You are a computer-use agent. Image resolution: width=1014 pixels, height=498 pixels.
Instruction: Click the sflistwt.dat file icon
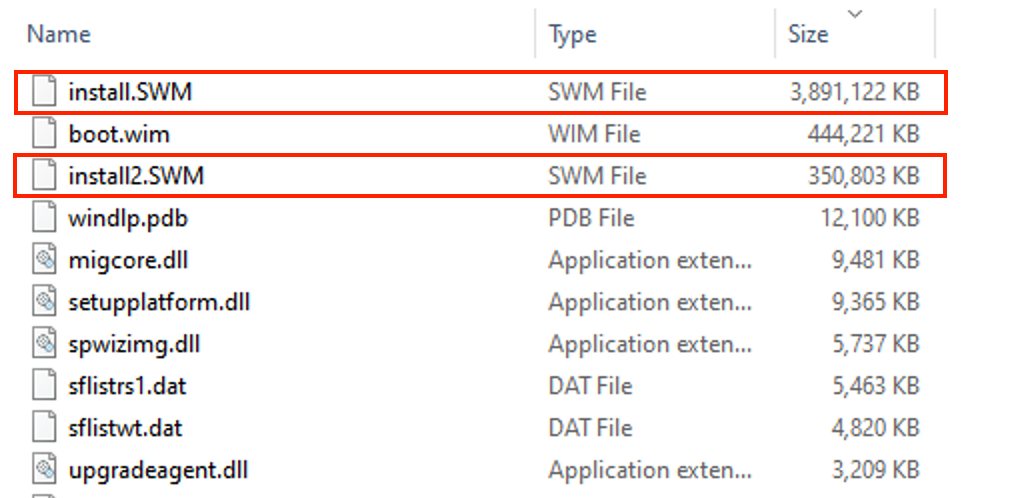click(x=43, y=428)
